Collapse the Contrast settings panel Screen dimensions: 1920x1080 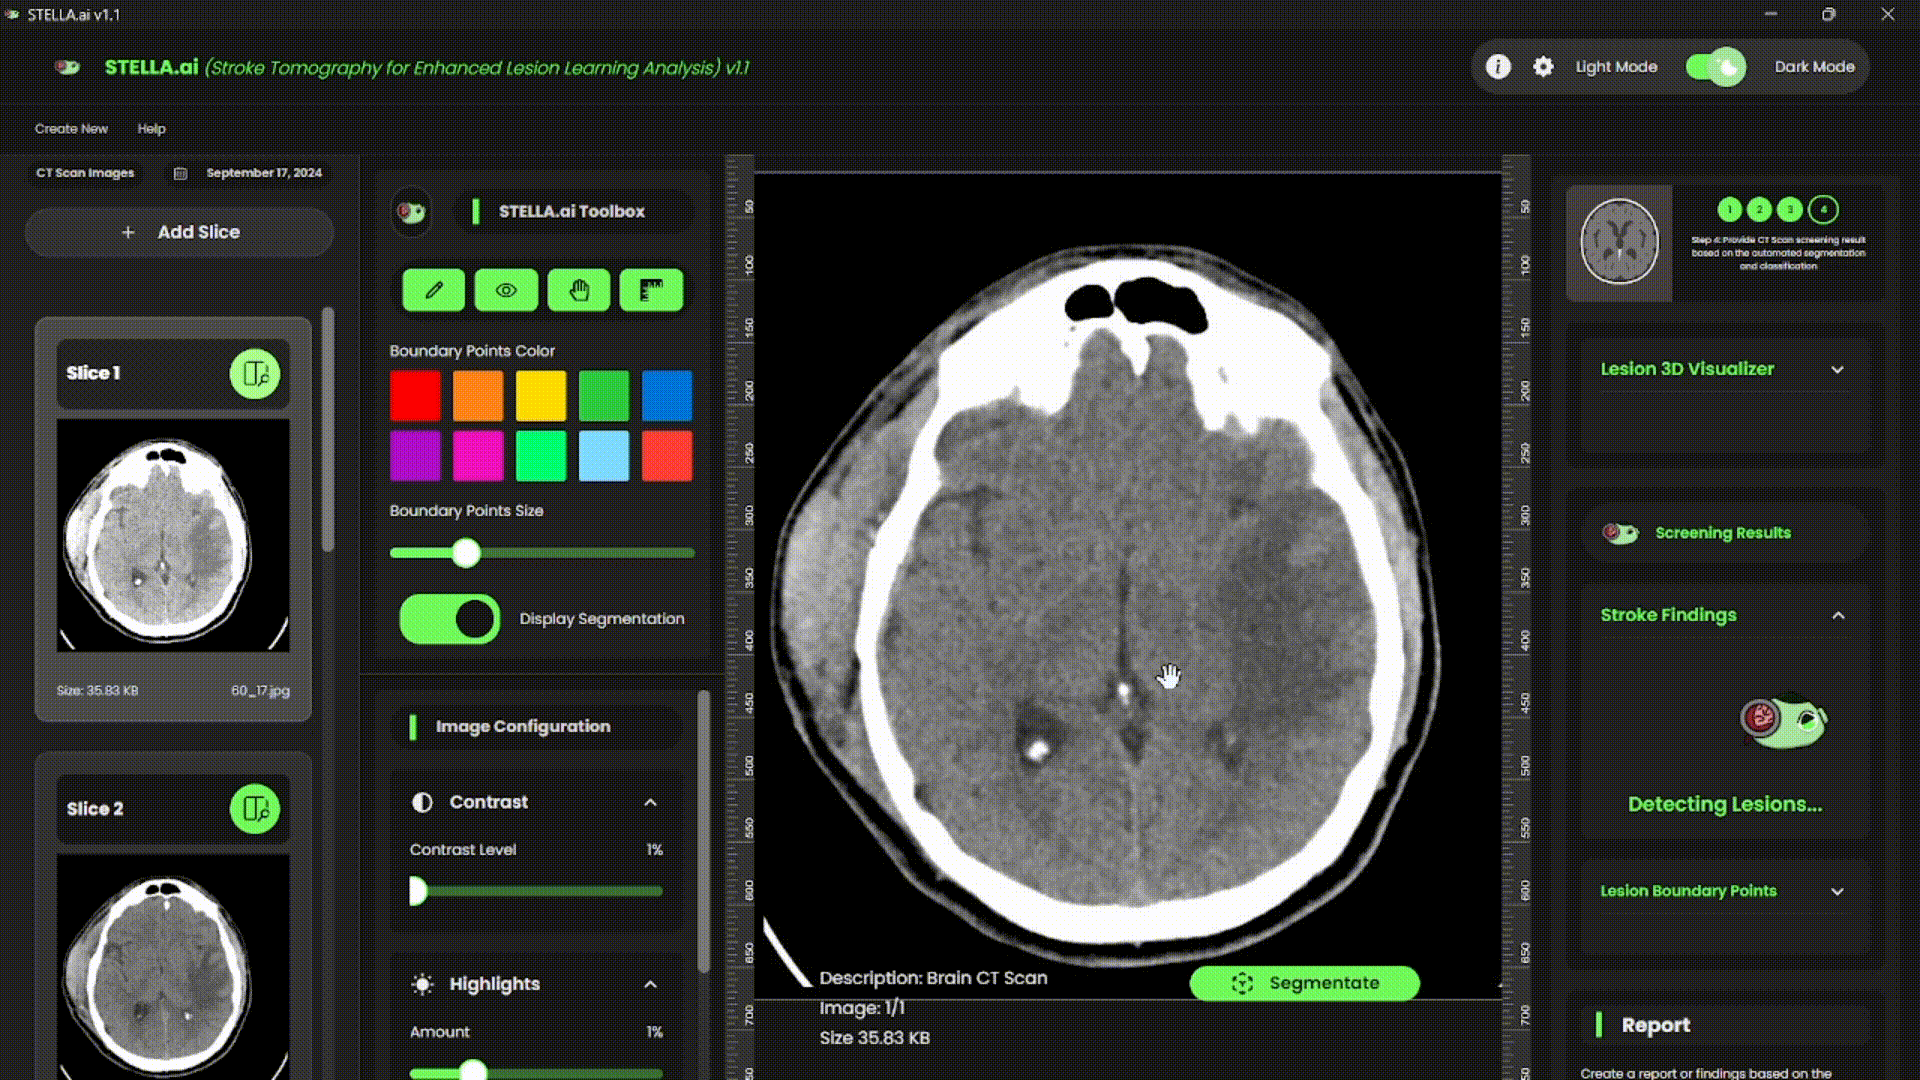click(650, 802)
